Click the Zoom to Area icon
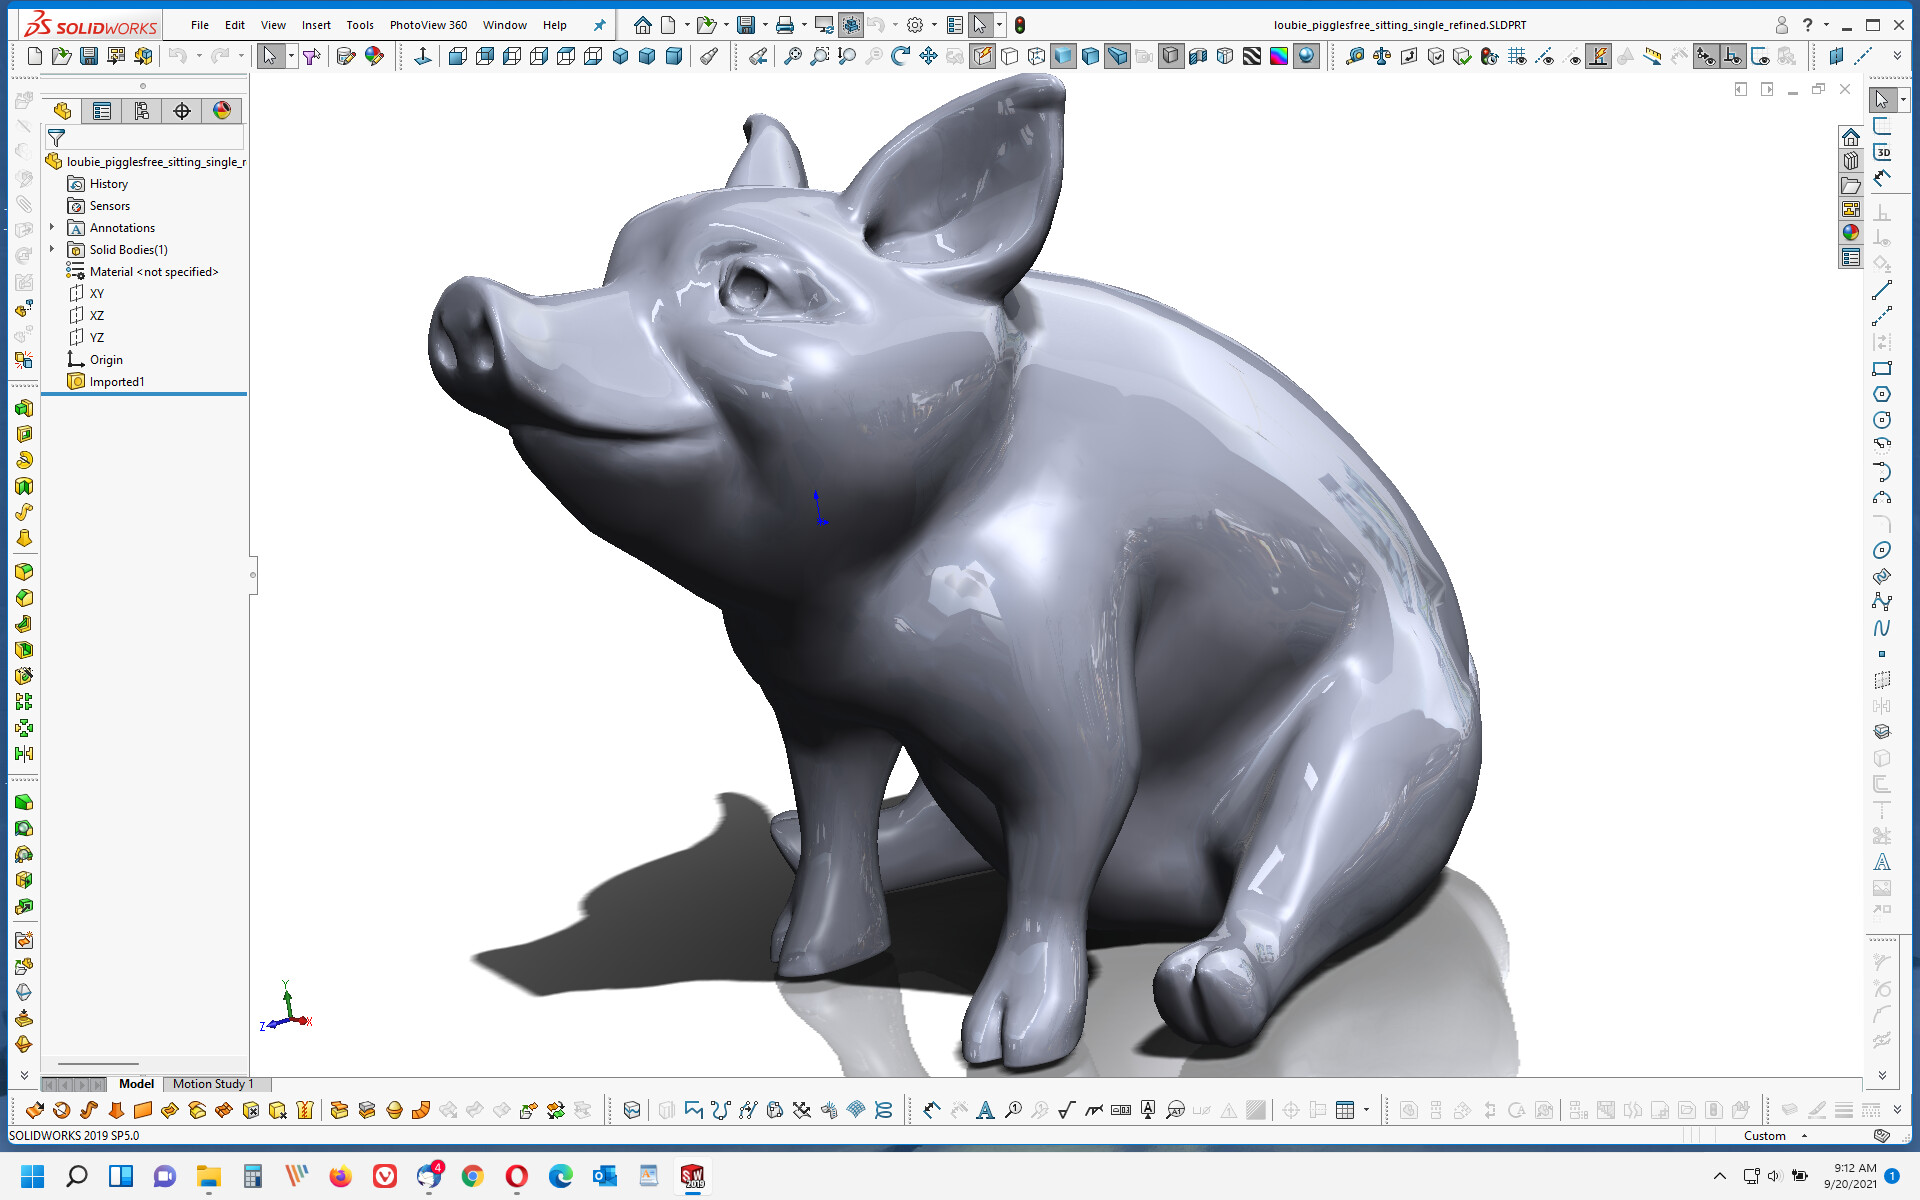The width and height of the screenshot is (1920, 1200). tap(819, 56)
